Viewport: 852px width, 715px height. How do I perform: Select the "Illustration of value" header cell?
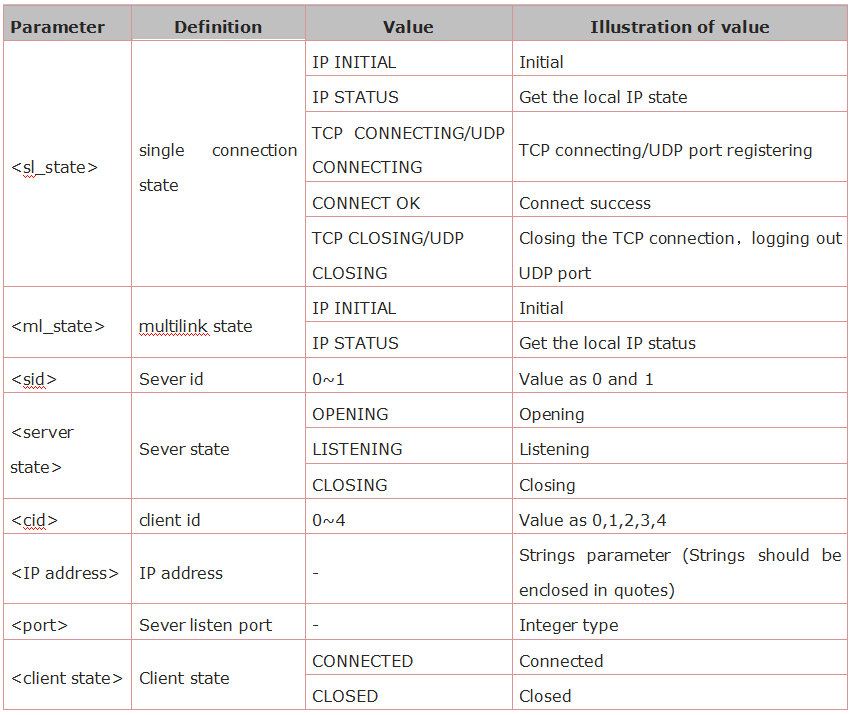click(680, 27)
